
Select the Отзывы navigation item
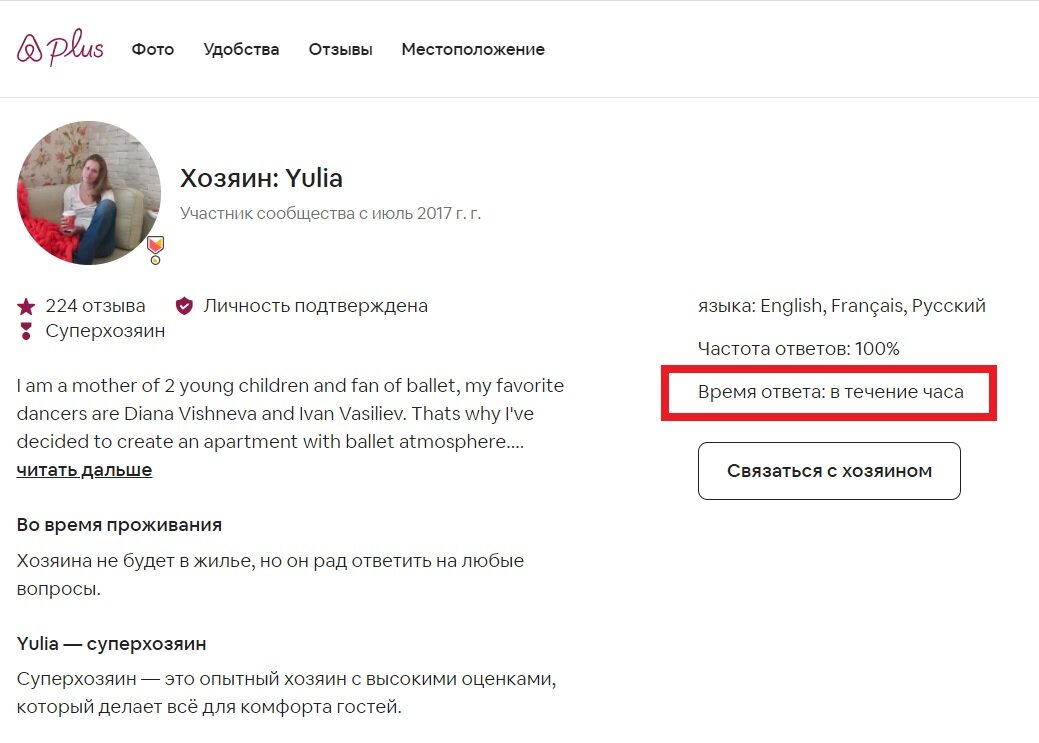340,49
